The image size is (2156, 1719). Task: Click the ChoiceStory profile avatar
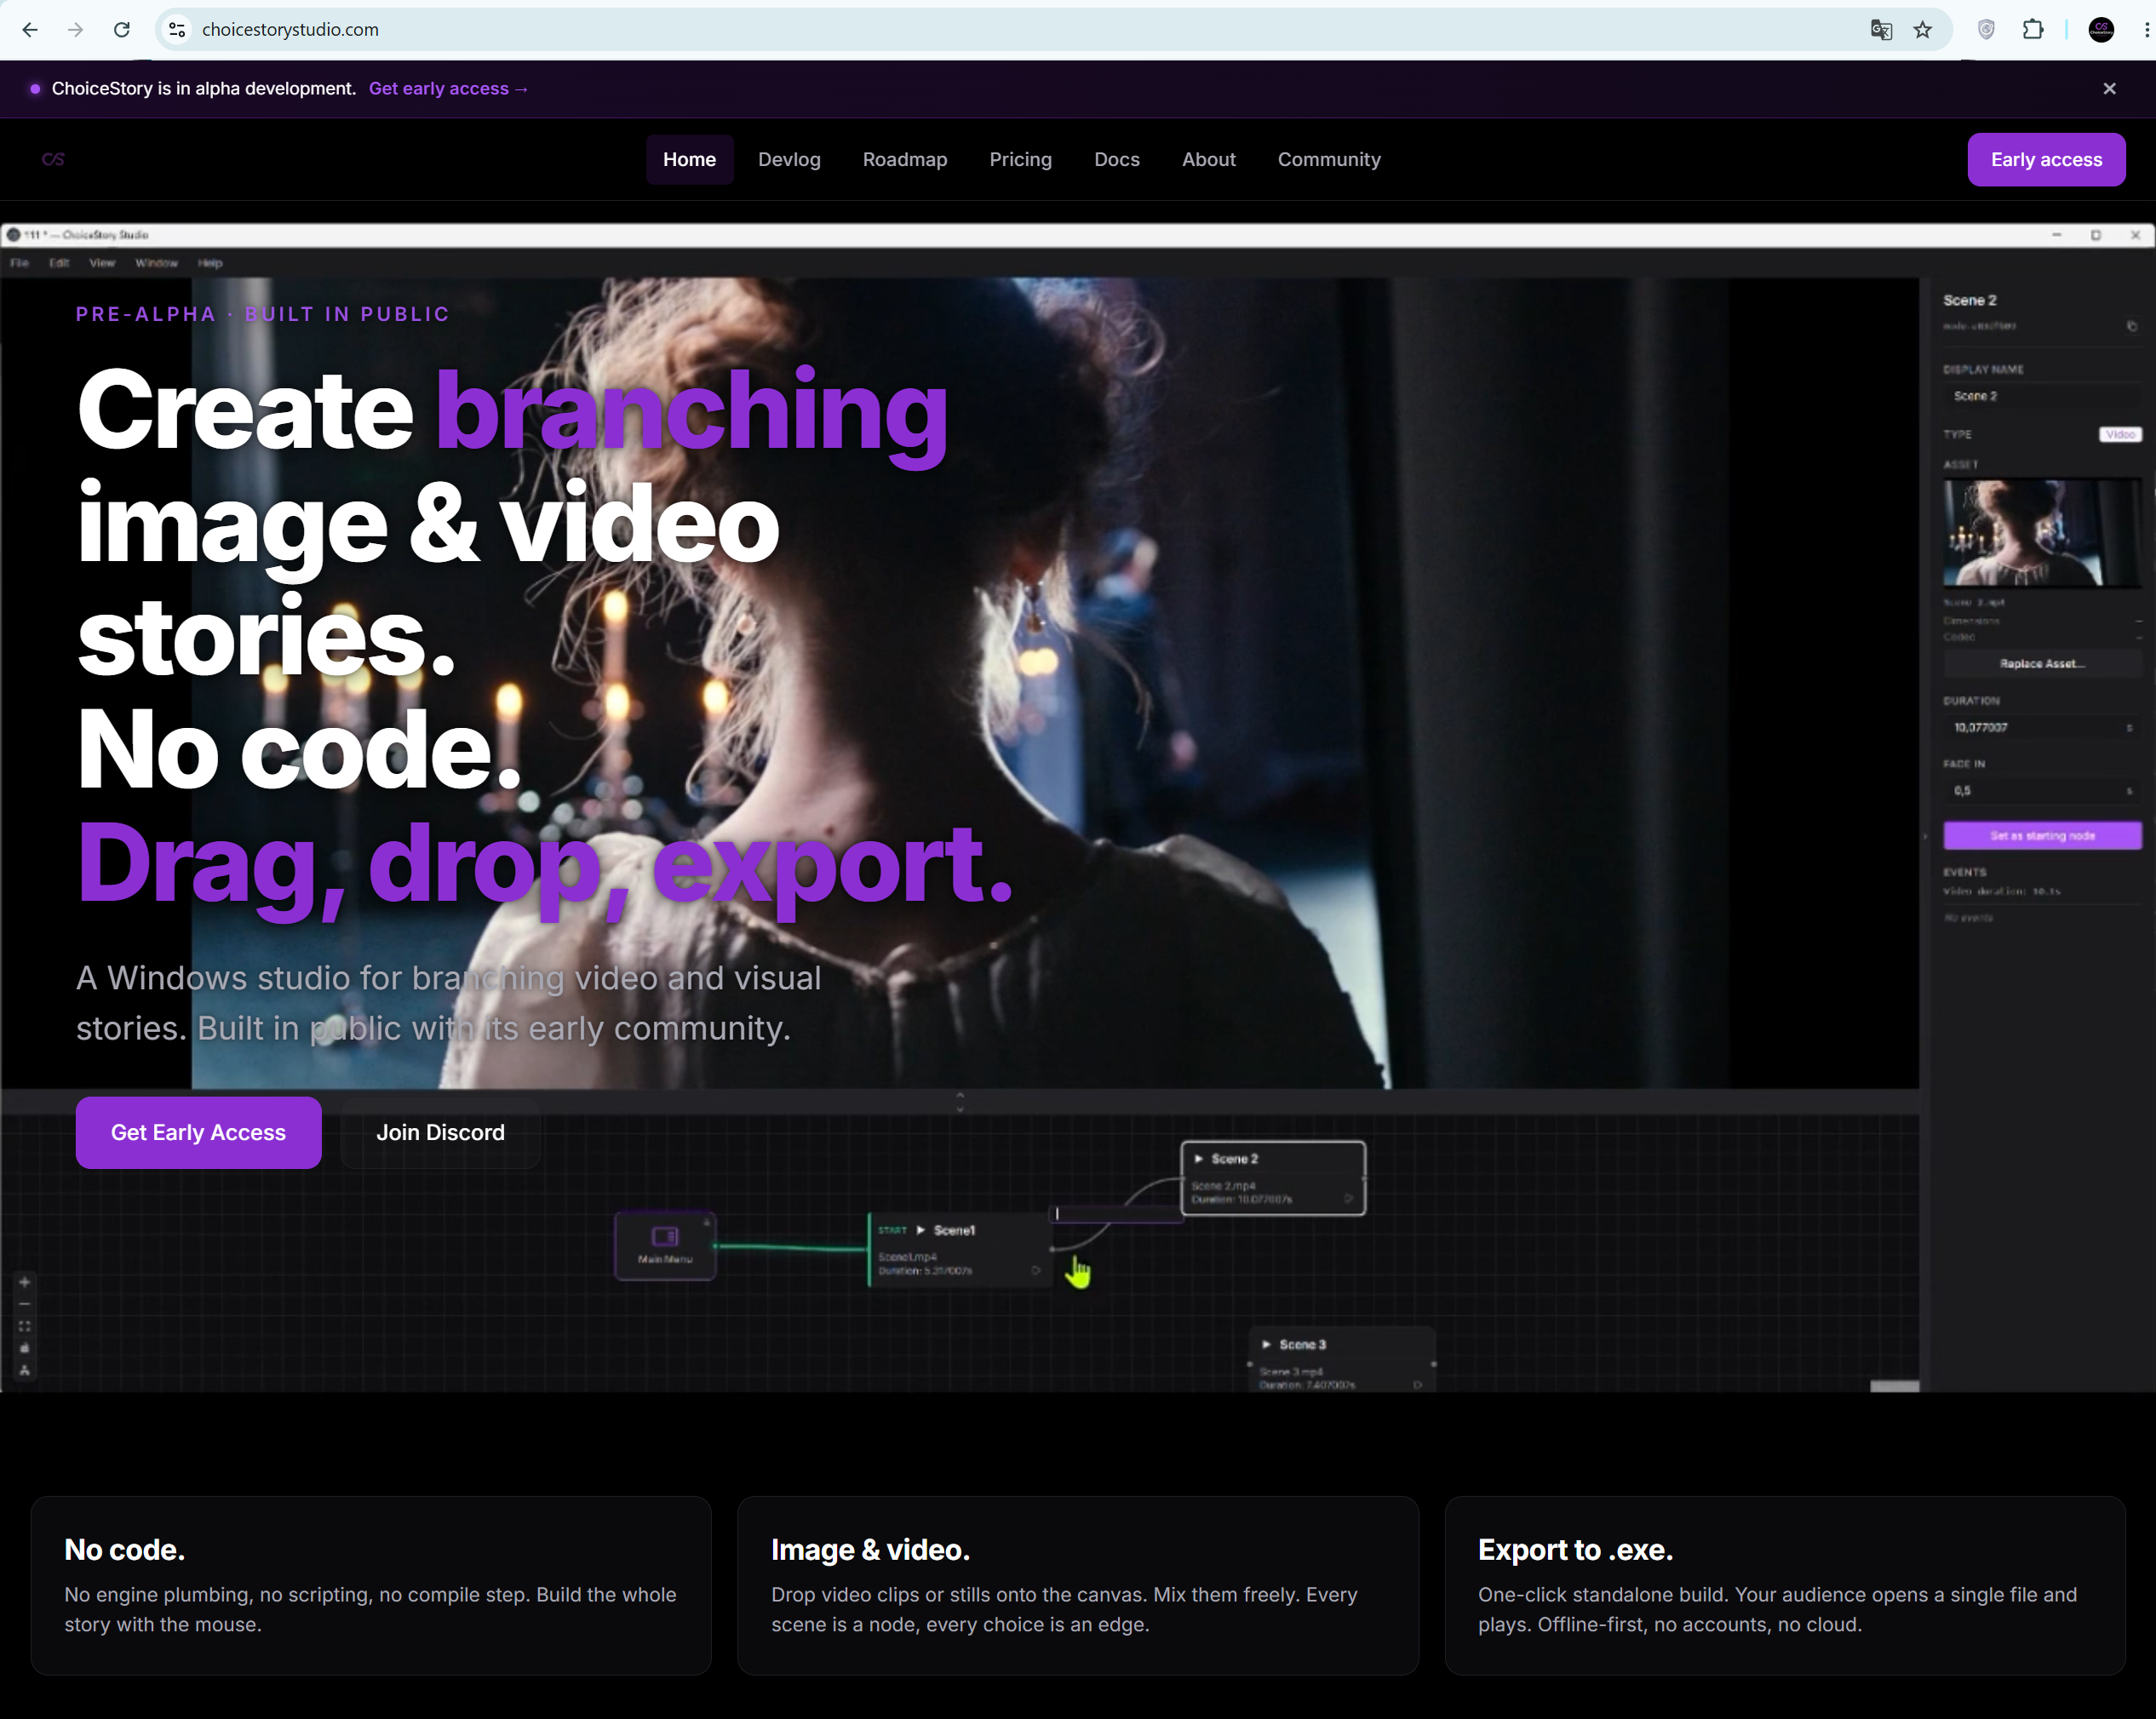(x=2101, y=30)
